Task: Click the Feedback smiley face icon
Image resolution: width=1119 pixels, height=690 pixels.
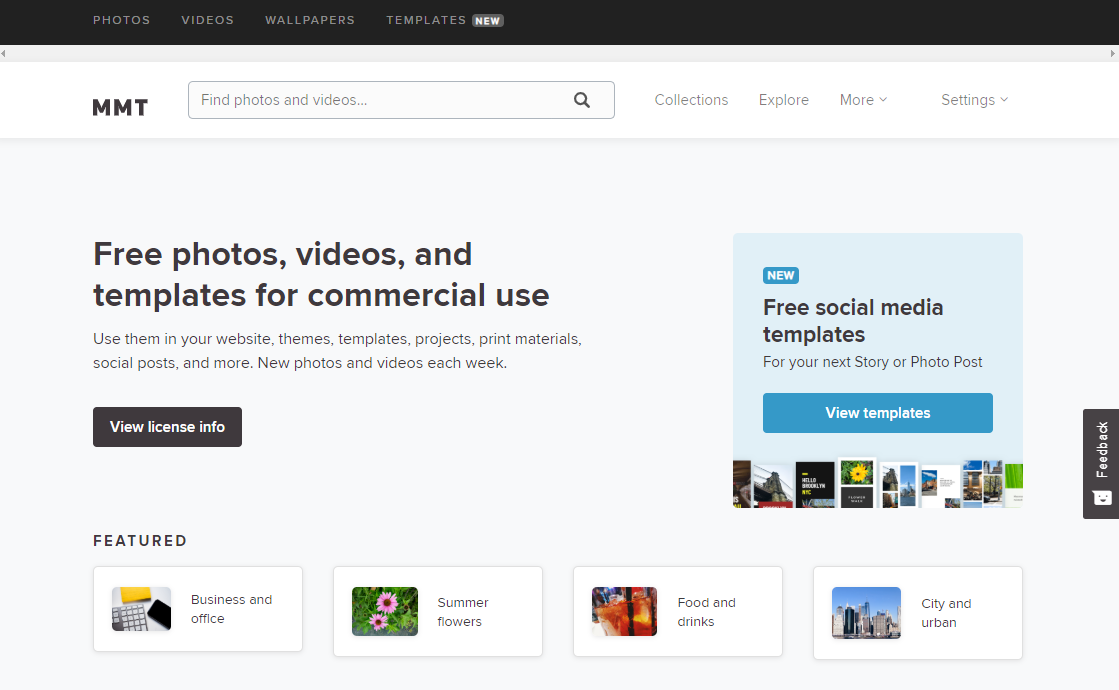Action: (1103, 497)
